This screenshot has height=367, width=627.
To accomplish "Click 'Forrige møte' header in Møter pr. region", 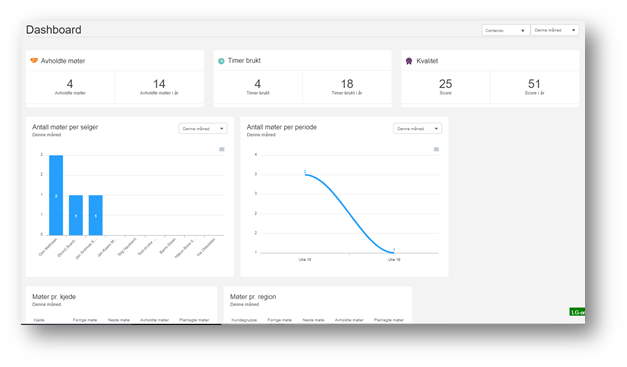I will point(280,320).
